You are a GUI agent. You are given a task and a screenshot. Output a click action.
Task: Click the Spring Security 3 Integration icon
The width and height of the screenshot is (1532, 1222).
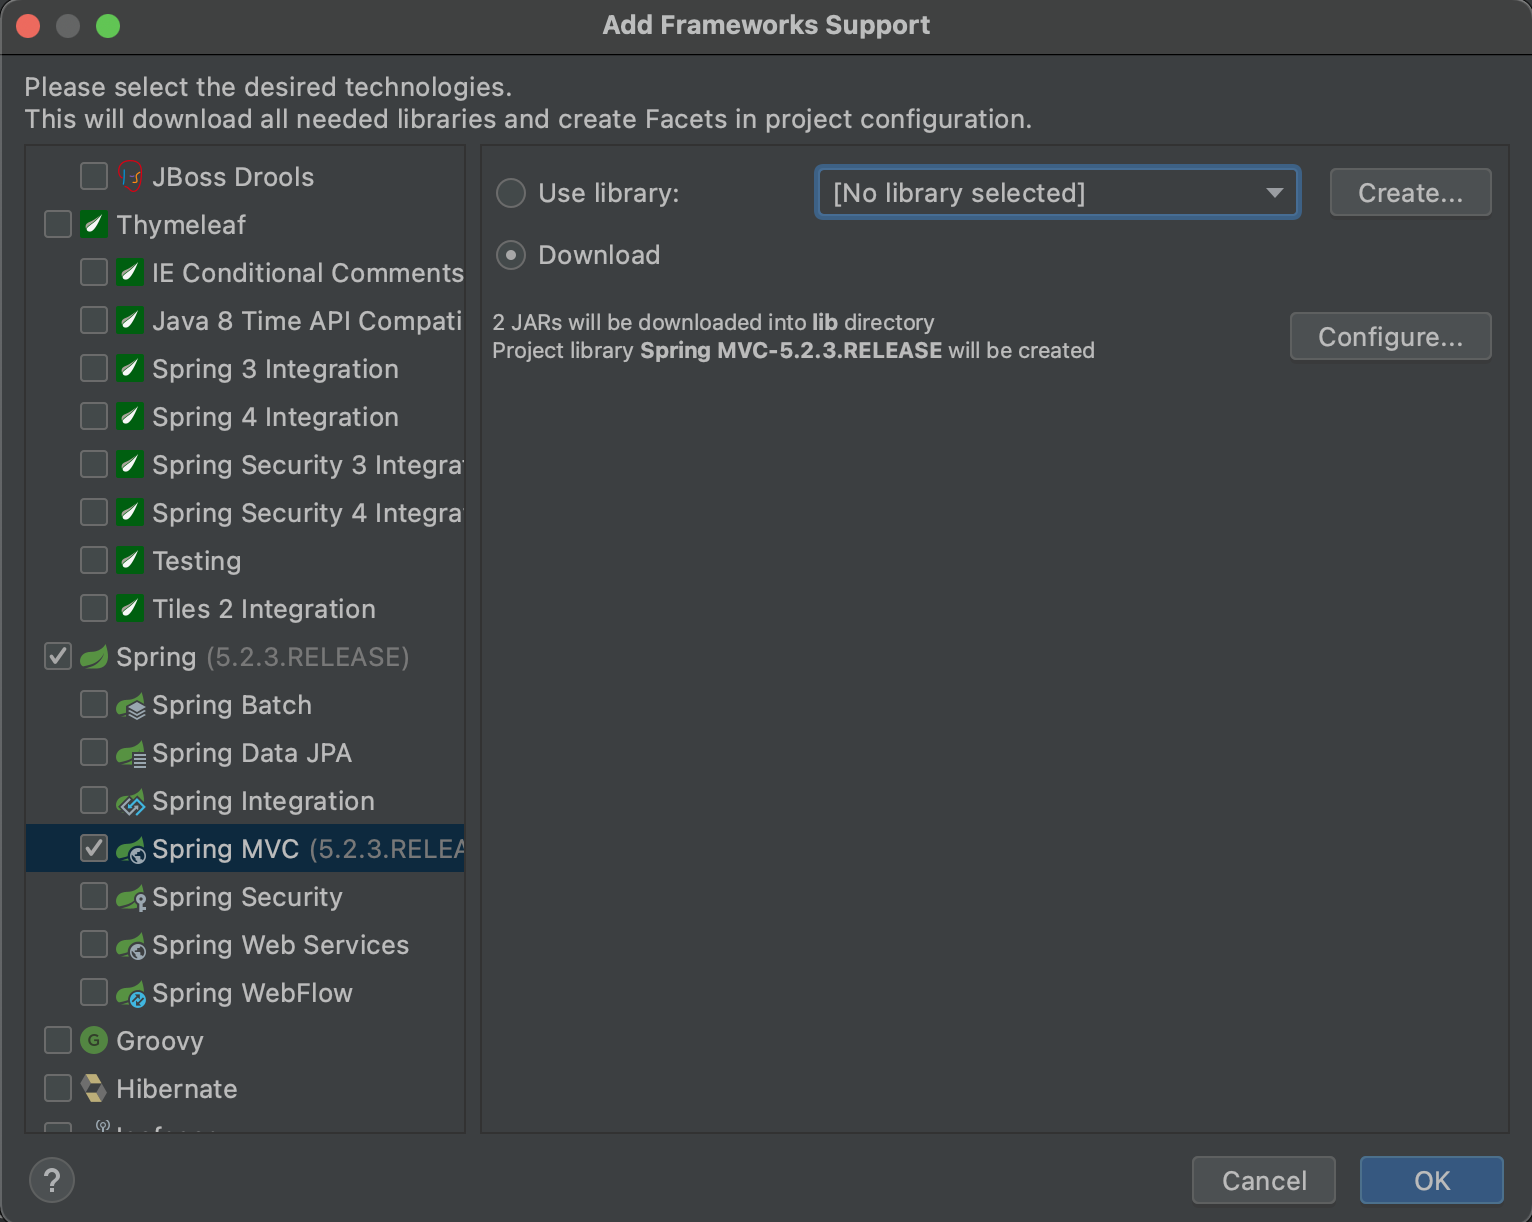coord(130,465)
